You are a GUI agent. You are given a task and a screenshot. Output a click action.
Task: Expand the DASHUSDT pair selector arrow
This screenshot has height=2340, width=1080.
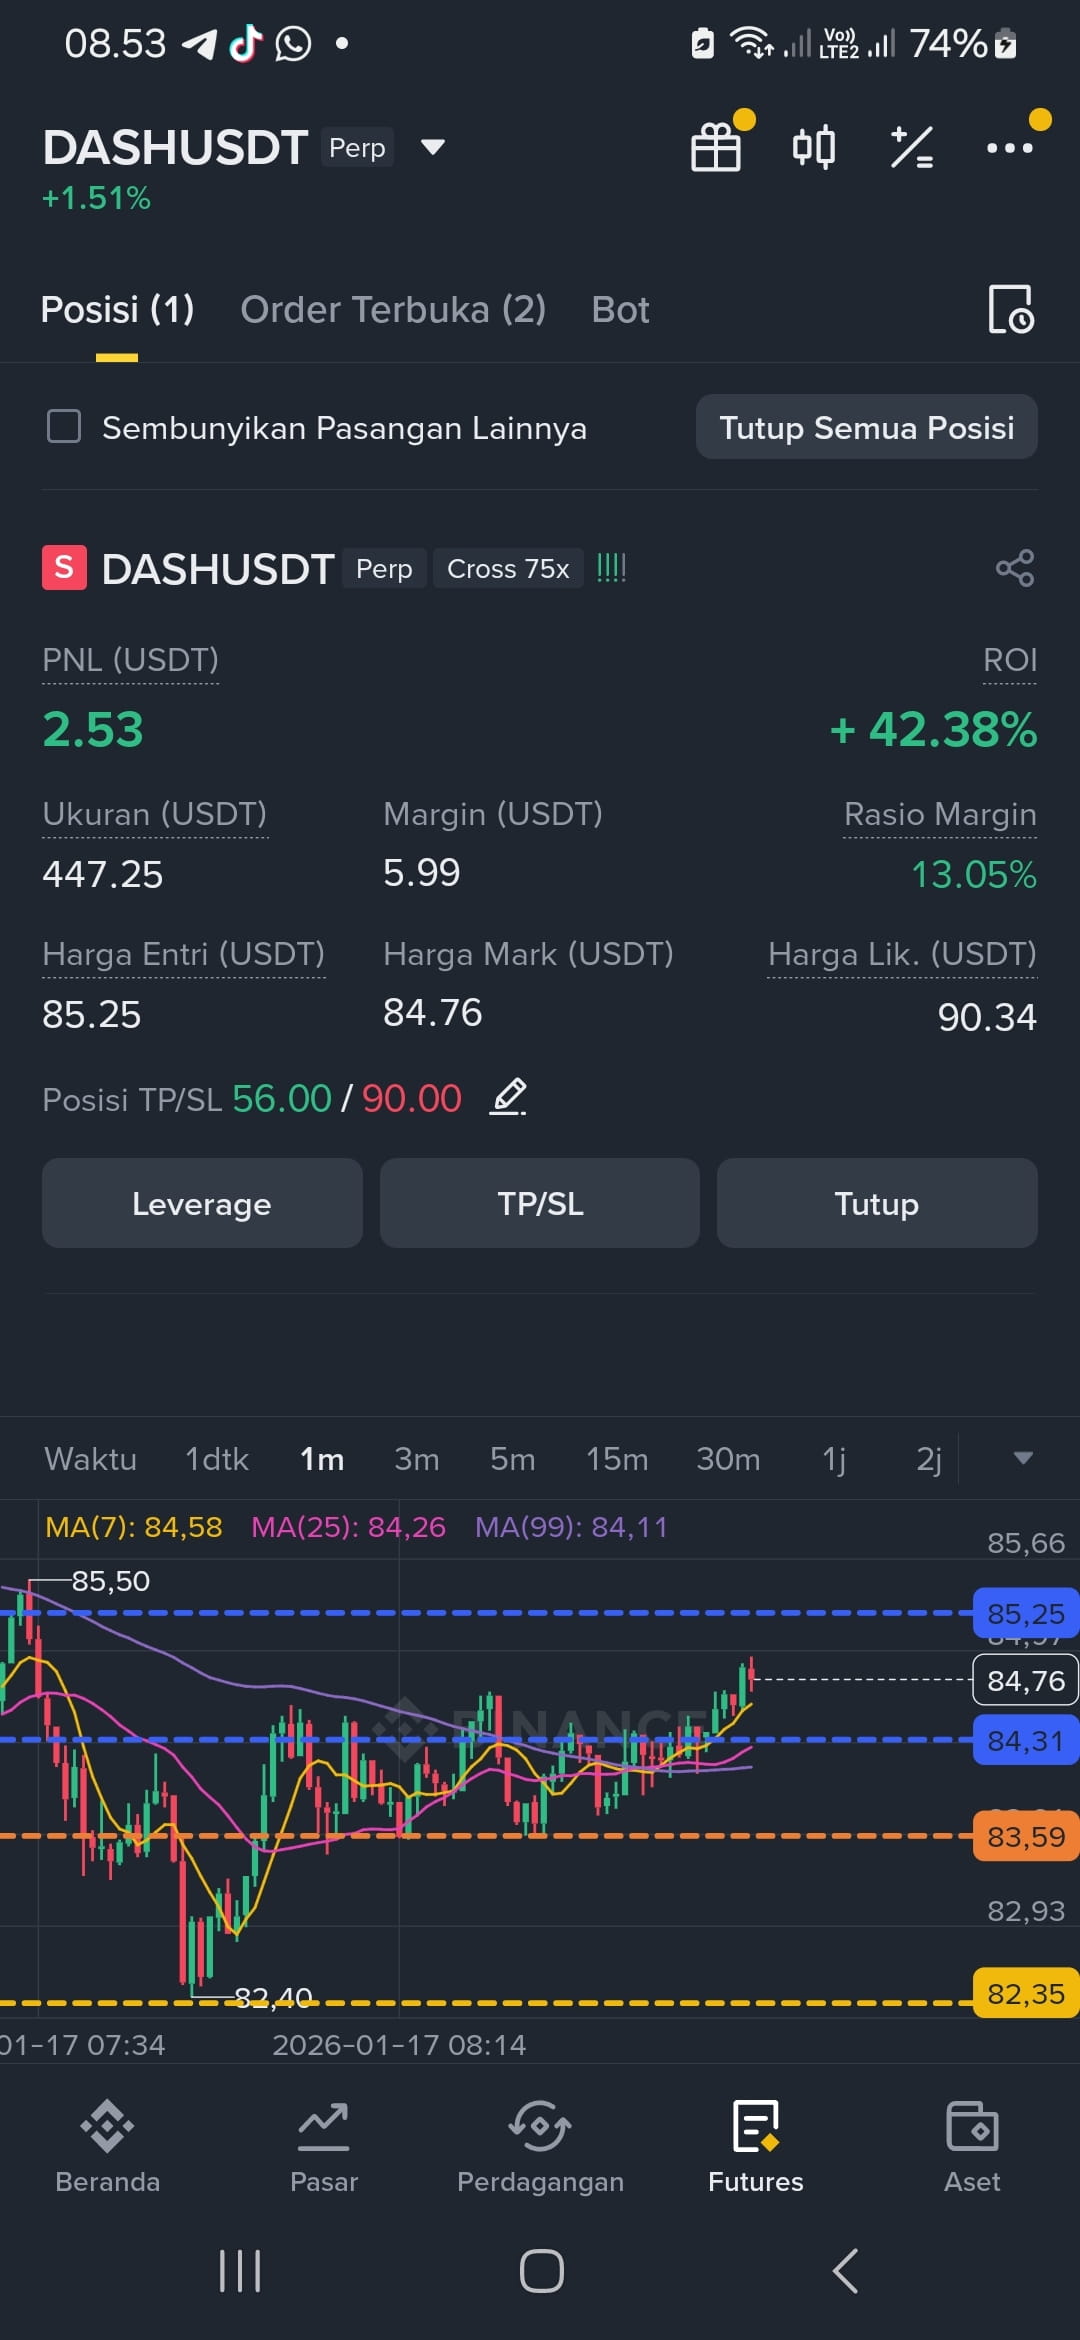(x=433, y=147)
